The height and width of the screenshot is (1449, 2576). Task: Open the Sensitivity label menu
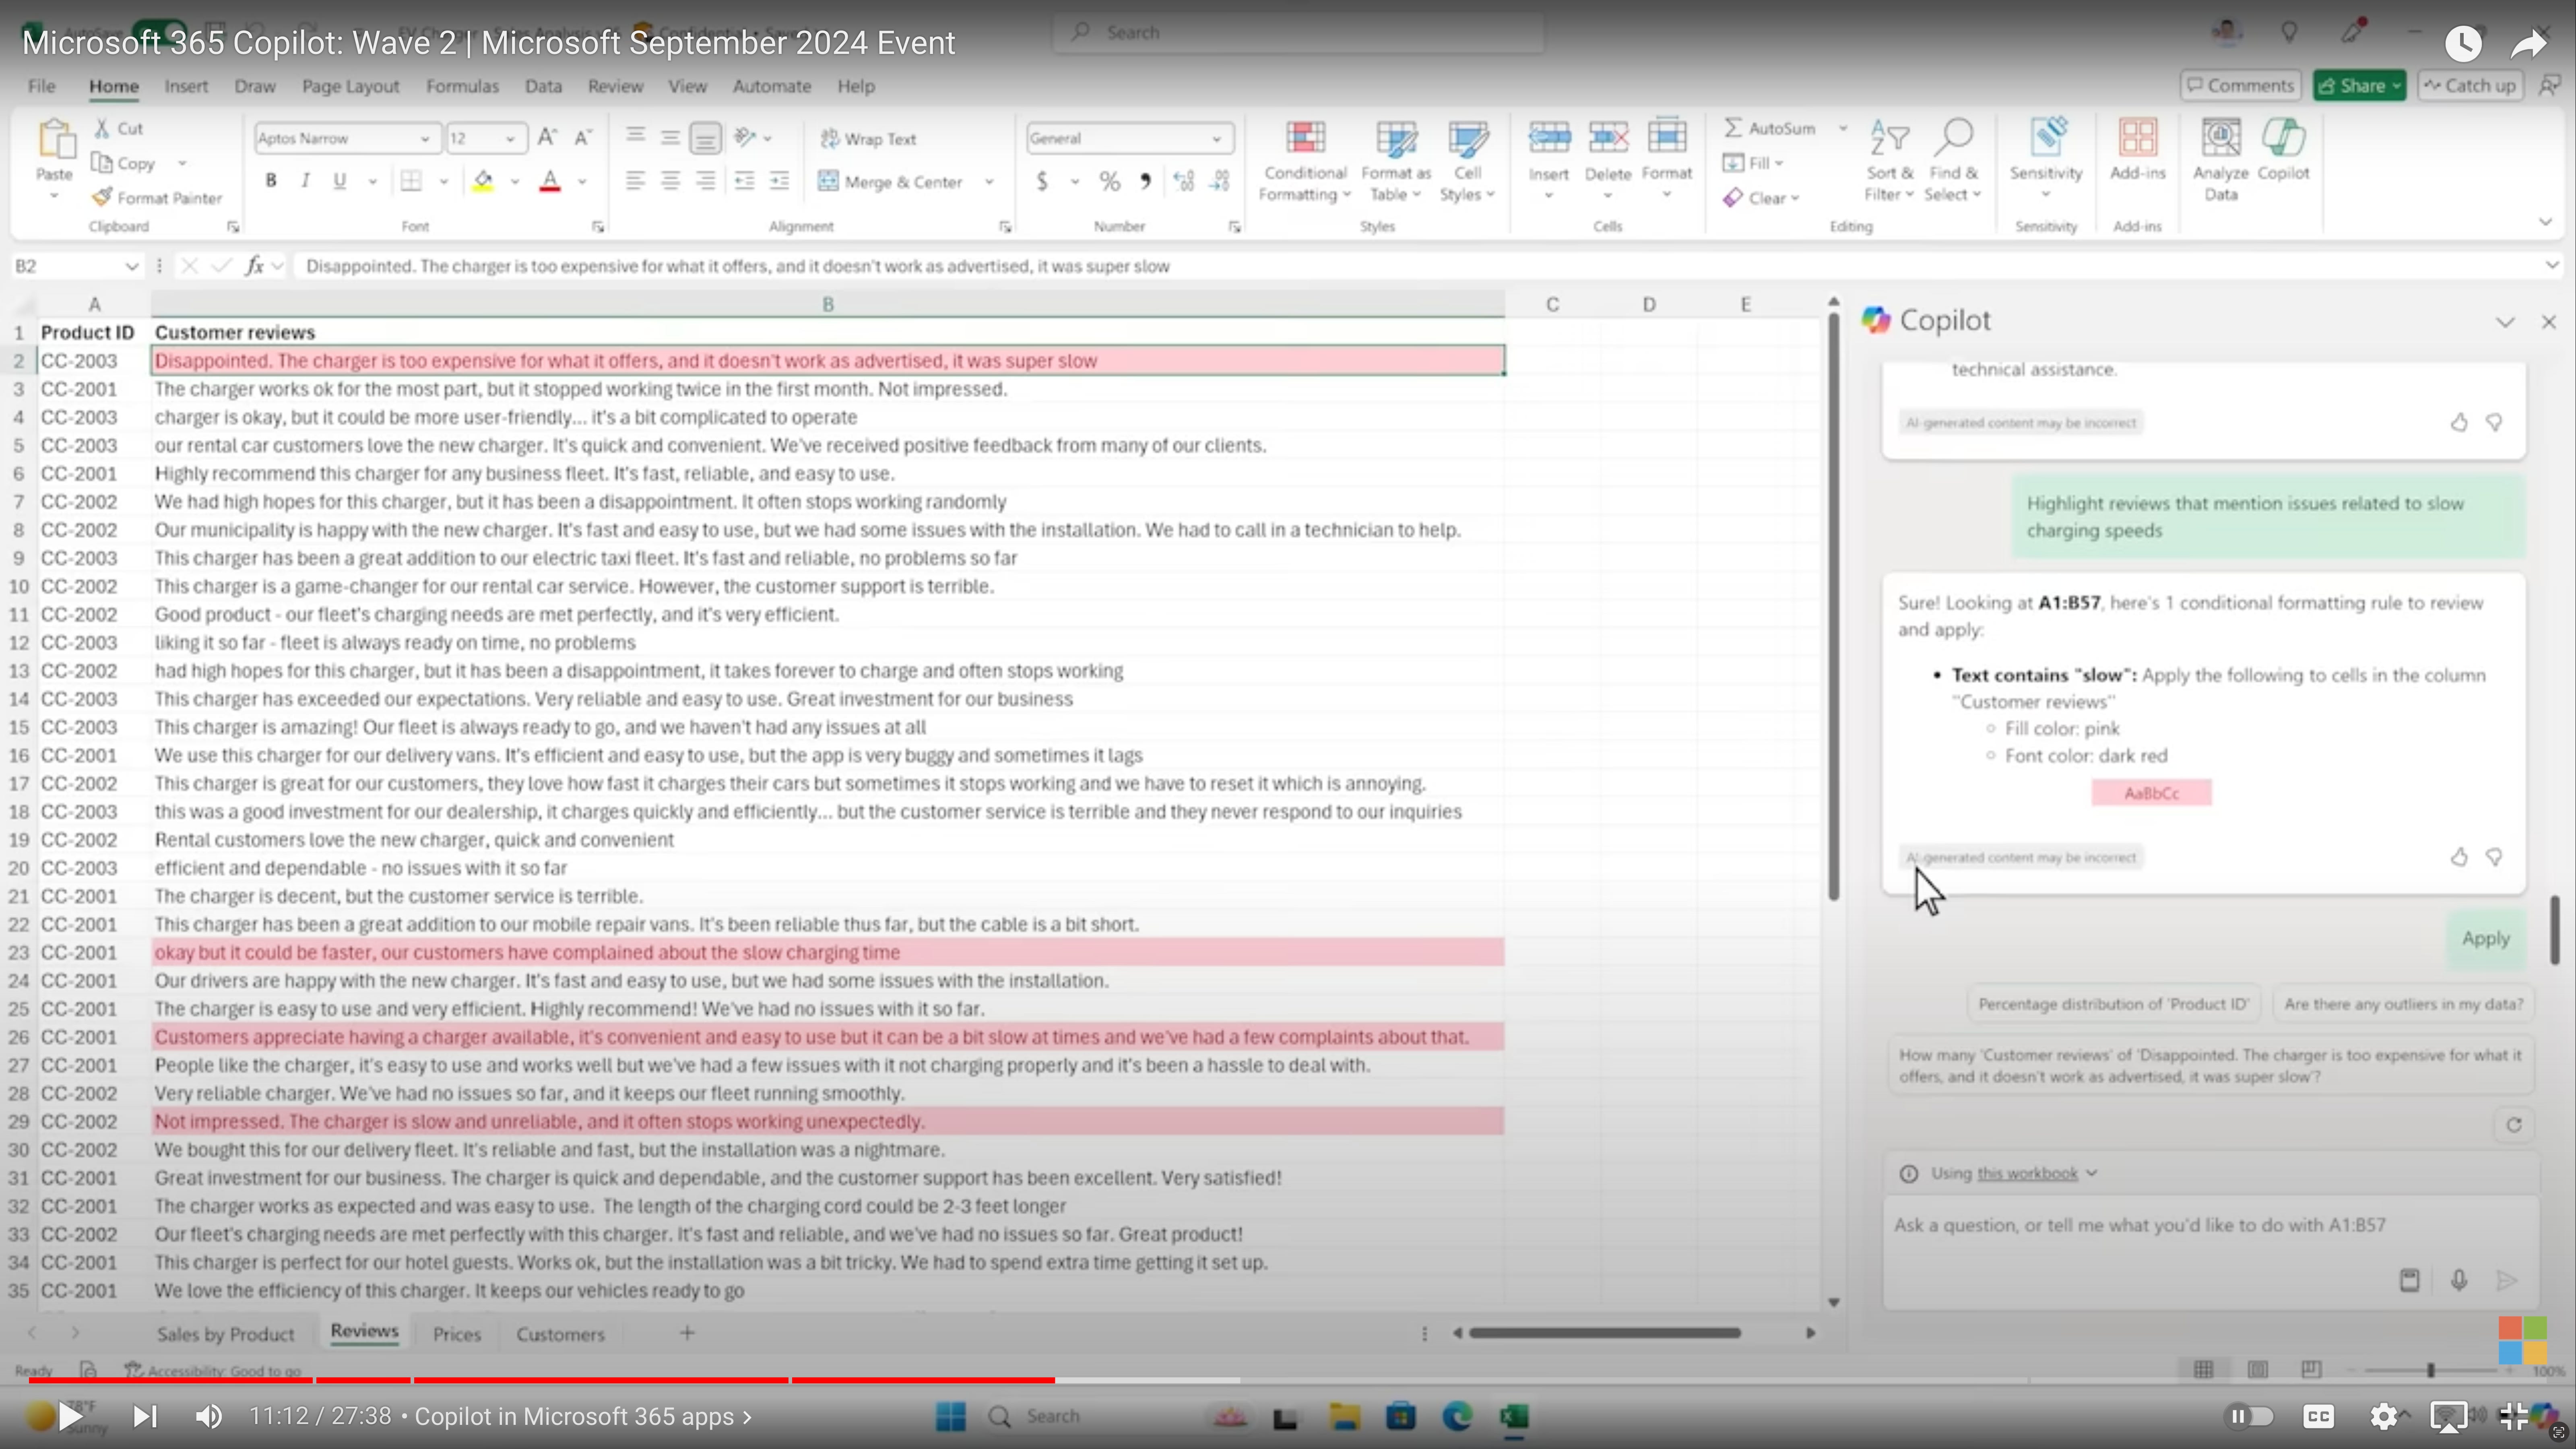click(2046, 158)
